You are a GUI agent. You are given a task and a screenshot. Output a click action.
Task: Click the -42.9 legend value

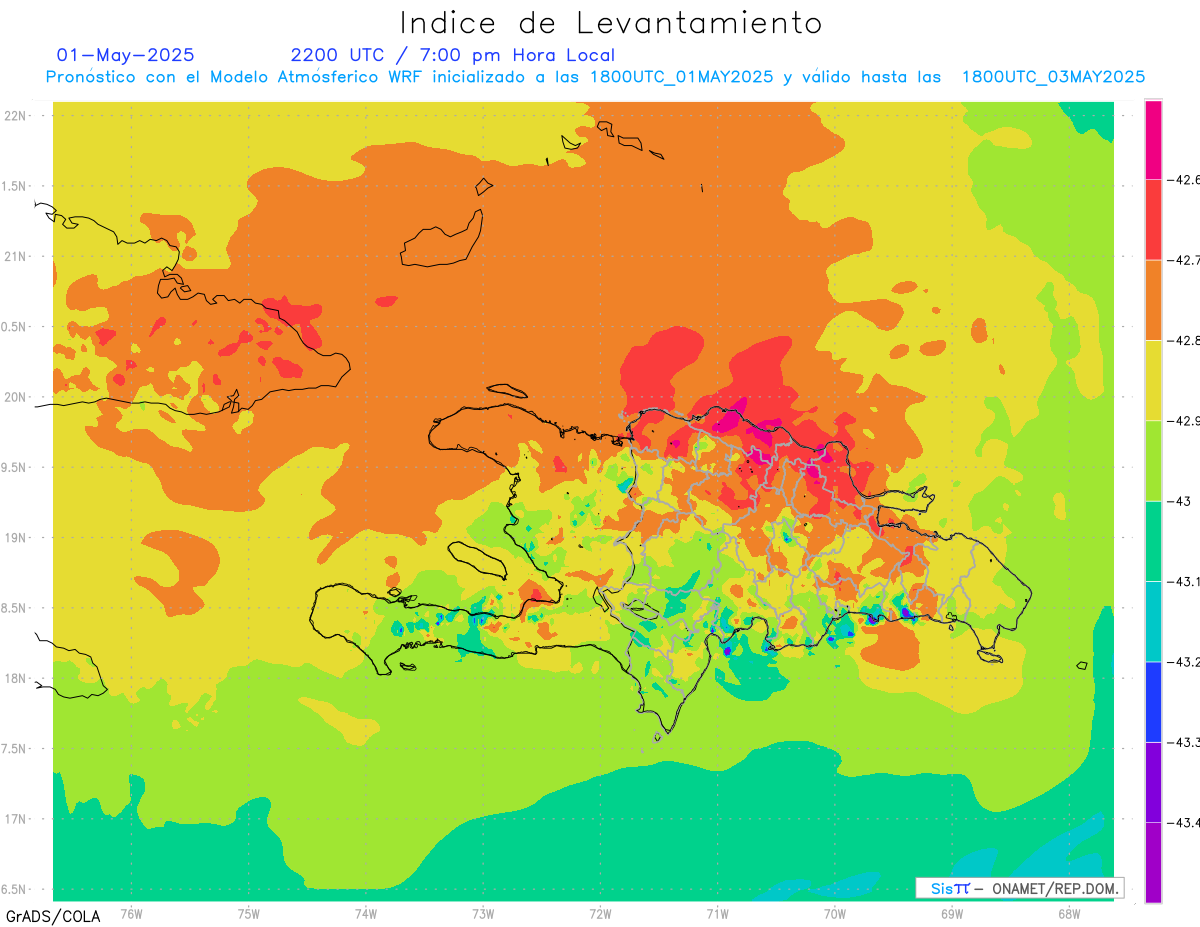[x=1183, y=421]
